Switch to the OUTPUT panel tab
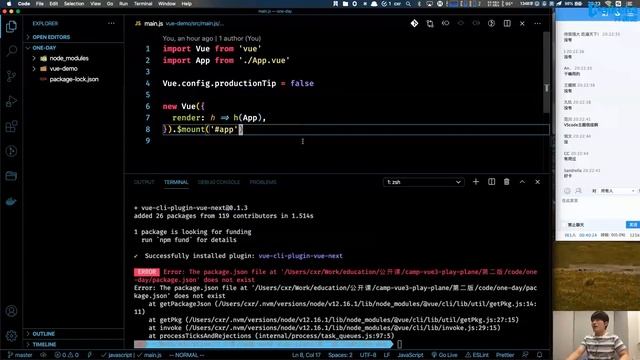Image resolution: width=640 pixels, height=360 pixels. 144,182
